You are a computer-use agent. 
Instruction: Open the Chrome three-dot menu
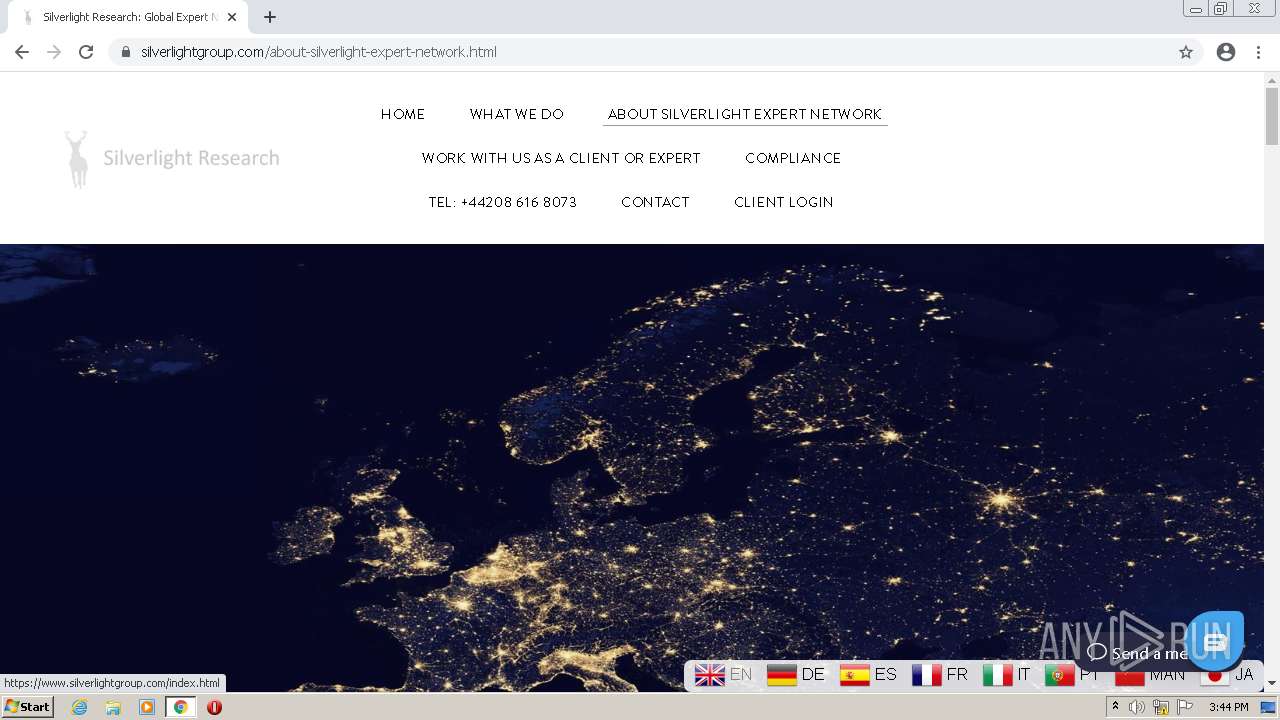click(x=1258, y=52)
